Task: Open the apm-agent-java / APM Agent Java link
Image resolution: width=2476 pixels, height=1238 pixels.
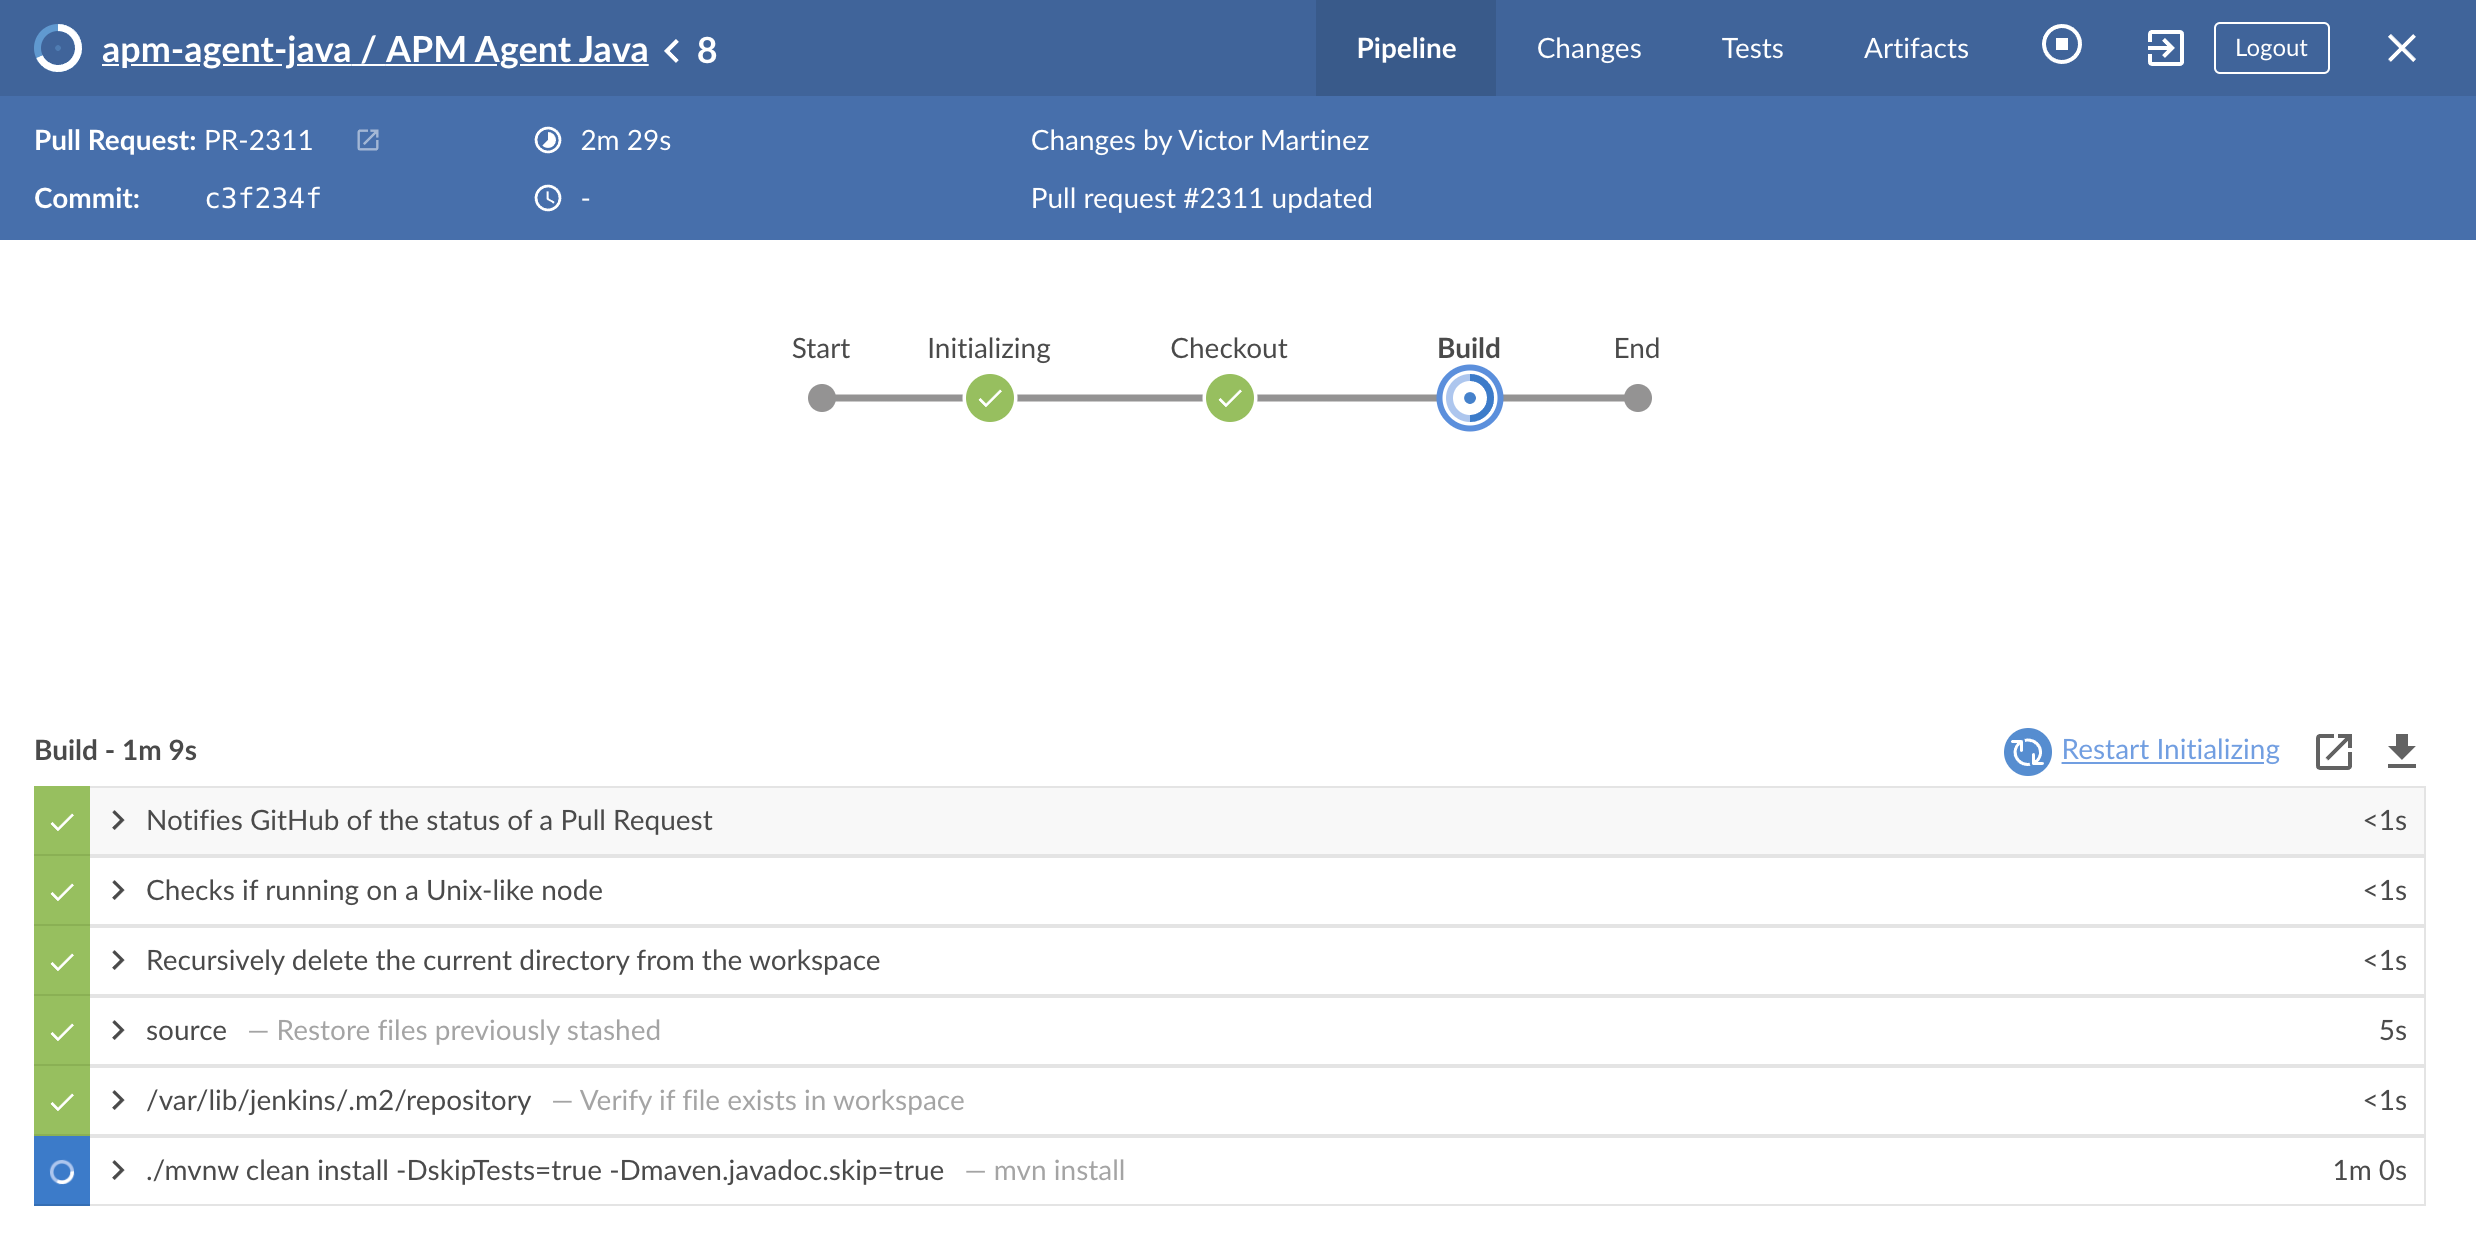Action: (374, 50)
